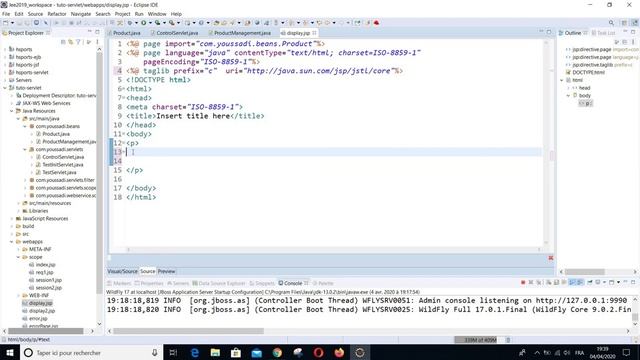Click the New file icon in the toolbar
This screenshot has height=360, width=640.
point(6,23)
